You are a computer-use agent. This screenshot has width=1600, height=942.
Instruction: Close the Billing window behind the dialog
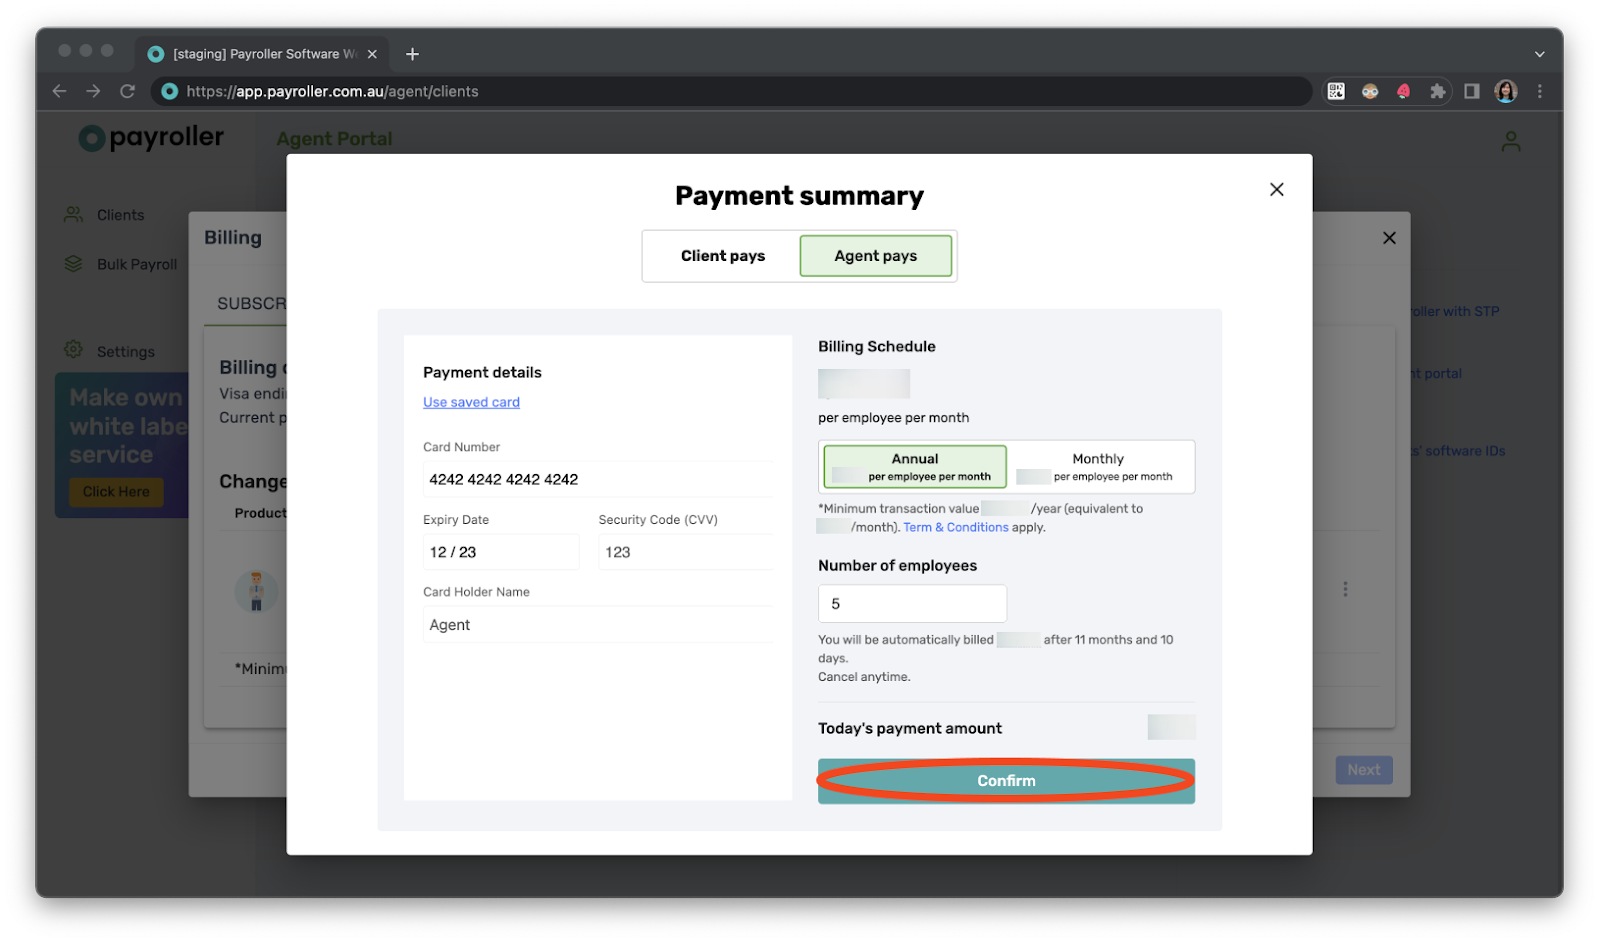click(x=1389, y=238)
